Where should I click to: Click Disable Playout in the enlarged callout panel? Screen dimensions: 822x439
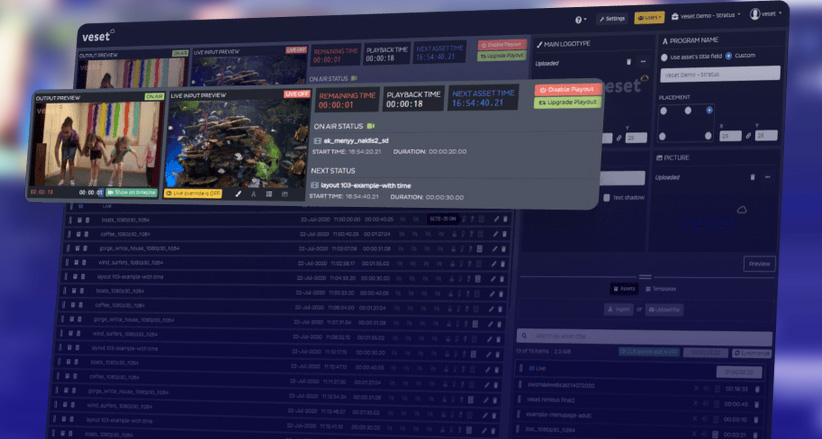tap(568, 90)
